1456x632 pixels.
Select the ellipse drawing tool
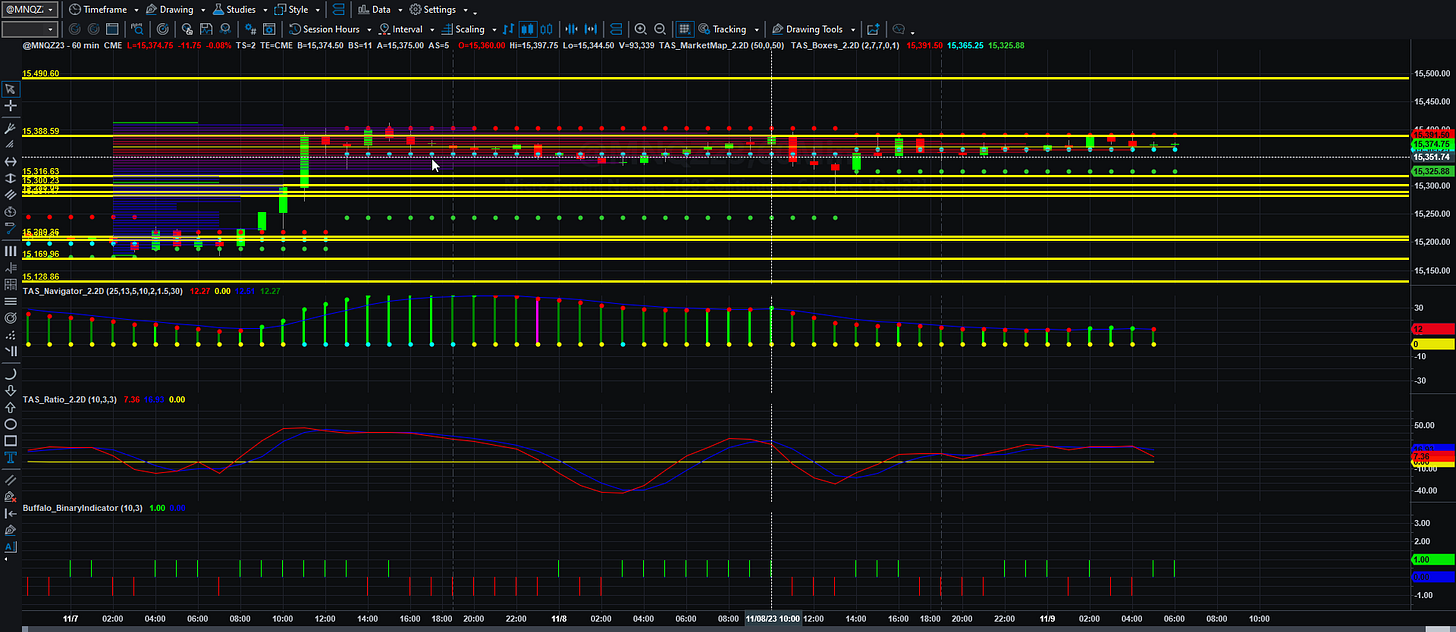pyautogui.click(x=10, y=423)
